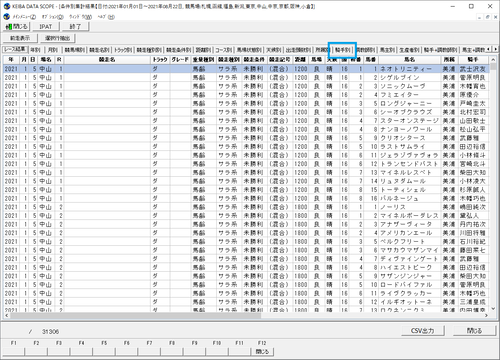Click the blank button under F11
The width and height of the screenshot is (500, 360).
click(x=239, y=352)
